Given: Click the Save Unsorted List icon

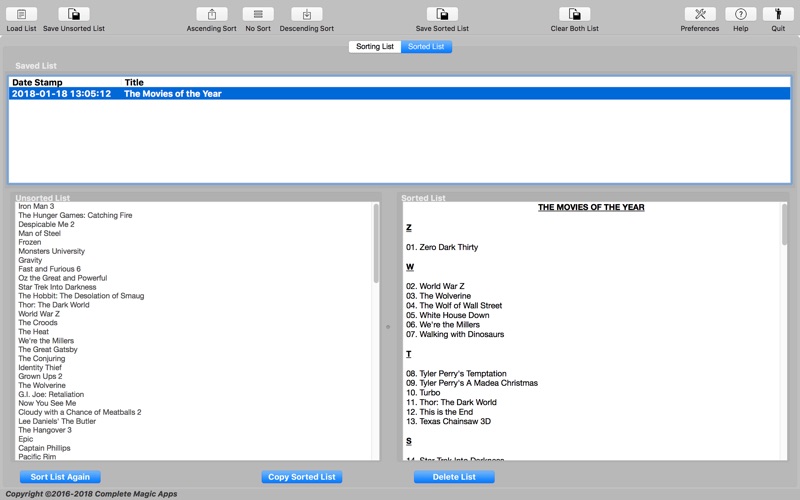Looking at the screenshot, I should [x=73, y=14].
